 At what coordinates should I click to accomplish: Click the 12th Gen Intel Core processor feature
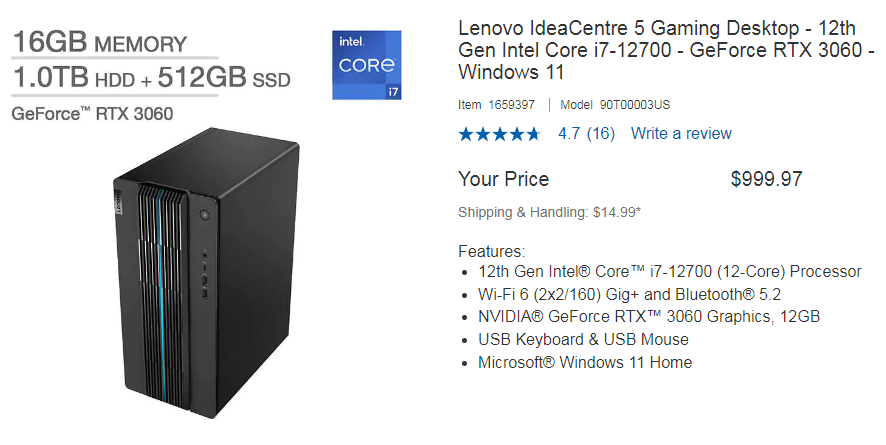pyautogui.click(x=670, y=272)
